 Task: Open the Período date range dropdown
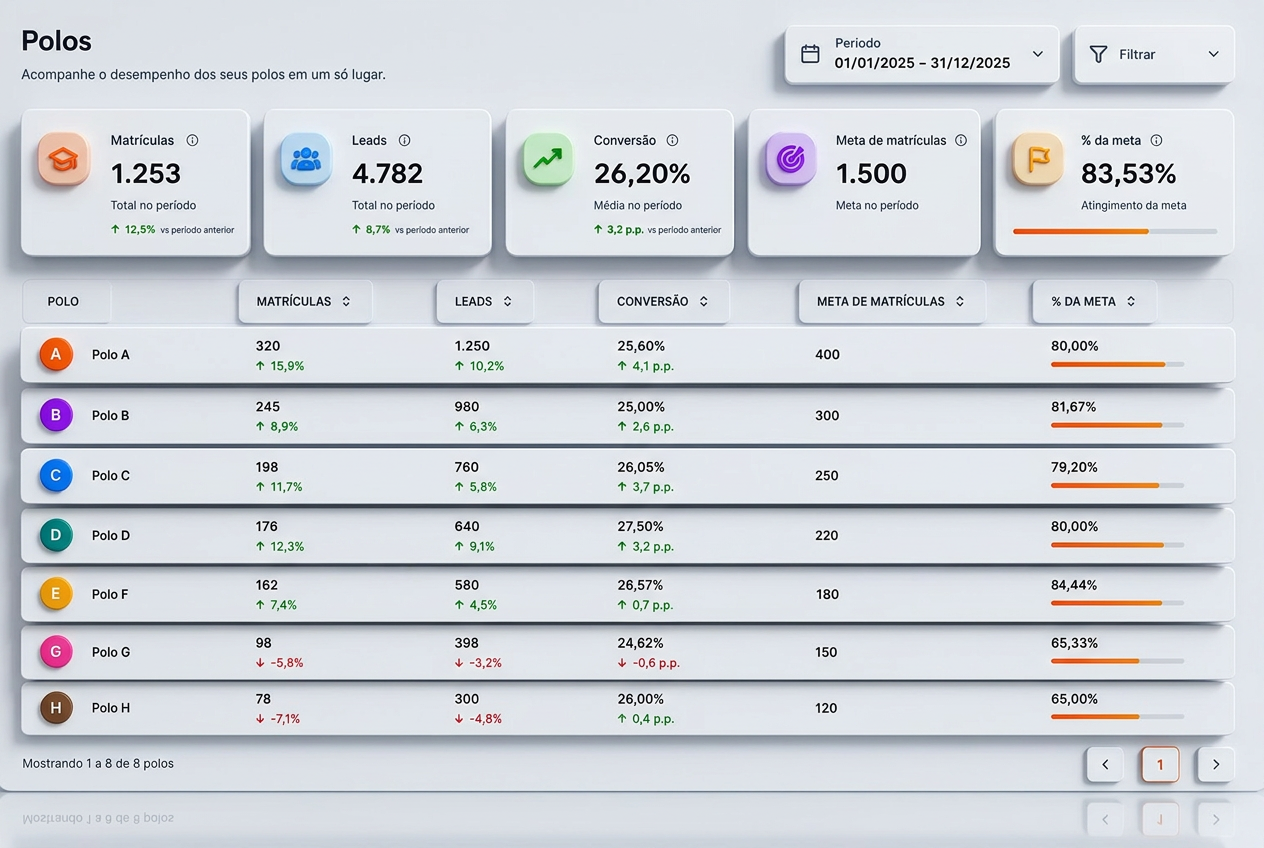(921, 54)
